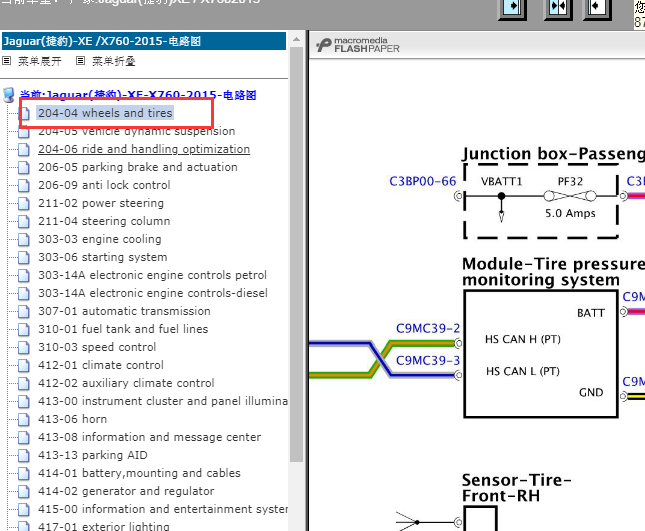The height and width of the screenshot is (531, 645).
Task: Select 415-00 information and entertainment system
Action: click(x=162, y=509)
